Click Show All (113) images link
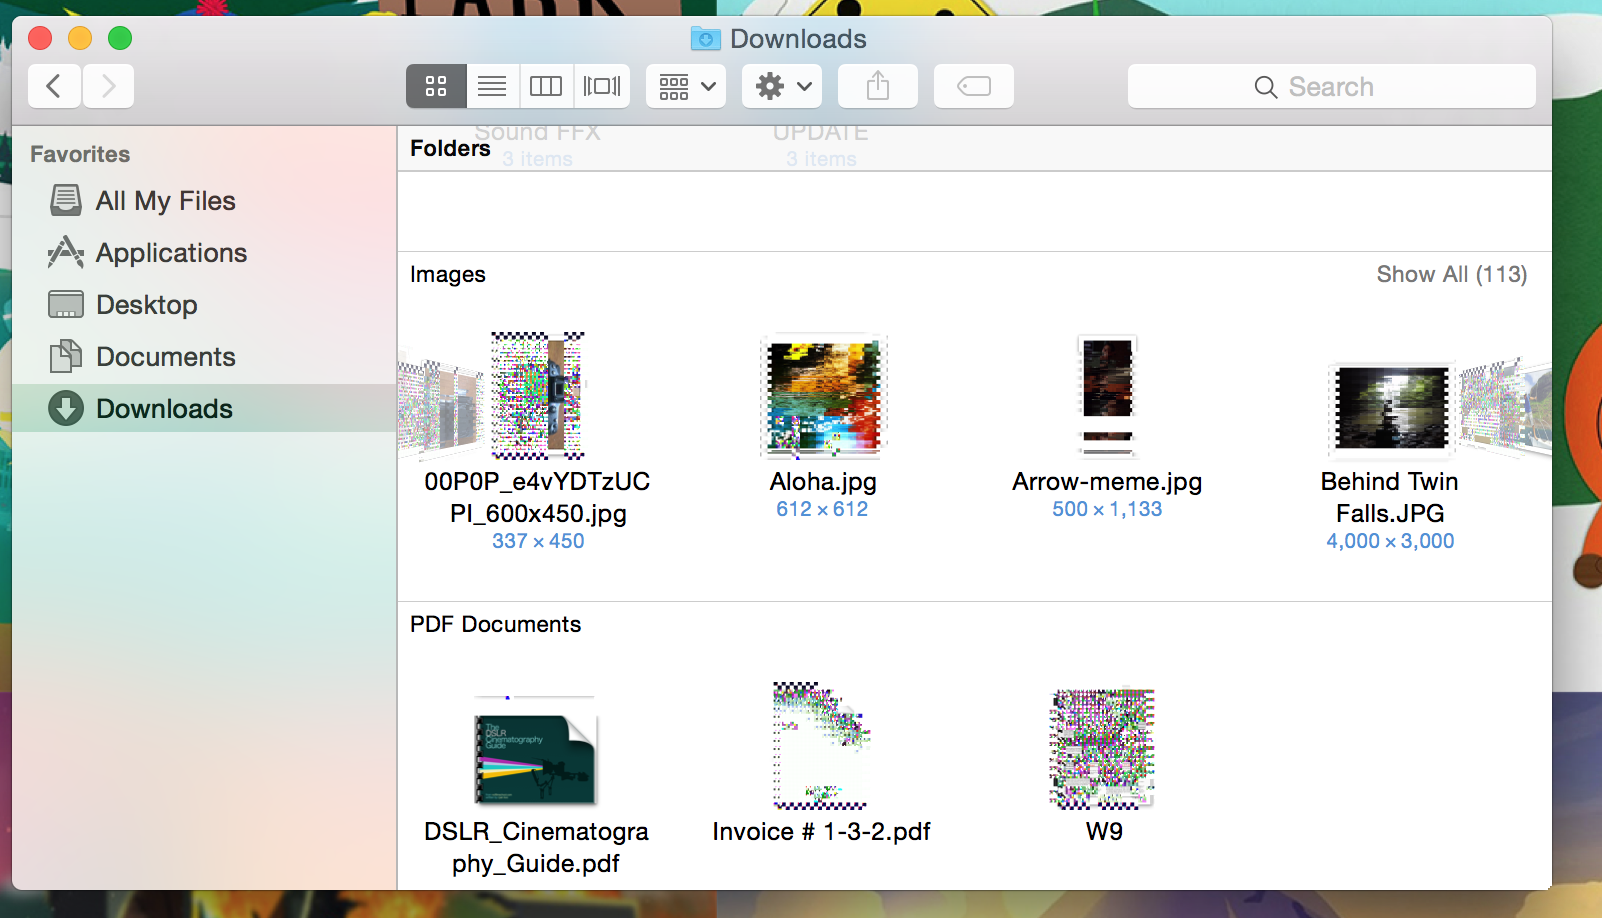The width and height of the screenshot is (1602, 918). (x=1452, y=274)
